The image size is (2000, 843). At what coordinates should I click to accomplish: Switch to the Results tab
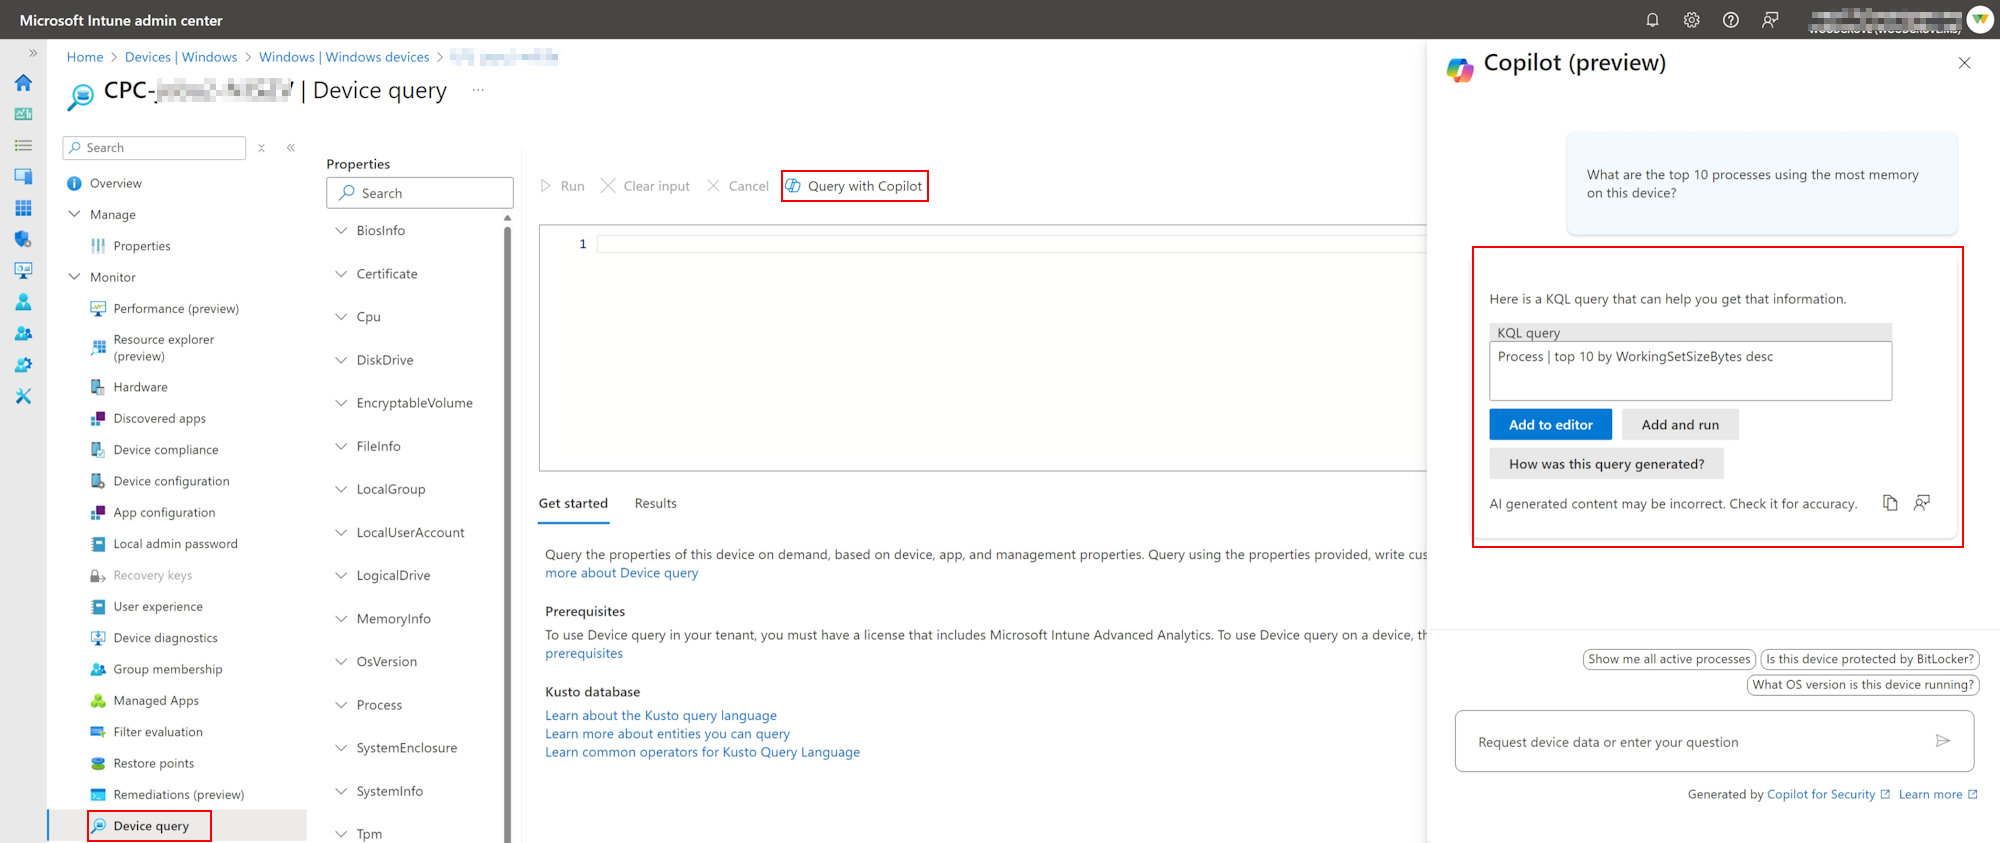point(655,503)
